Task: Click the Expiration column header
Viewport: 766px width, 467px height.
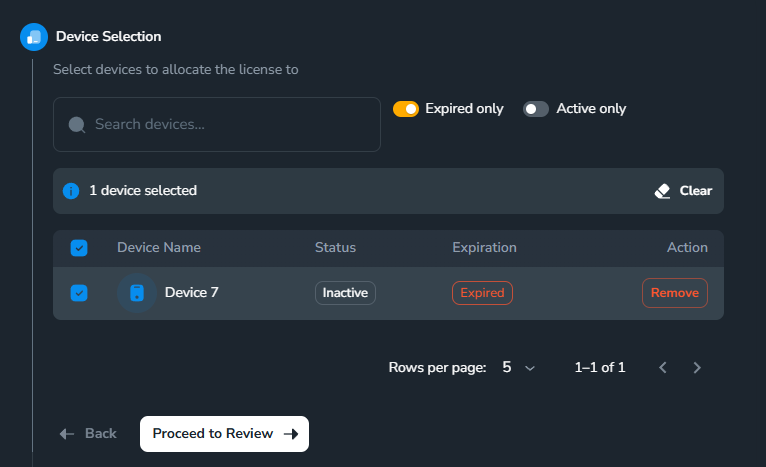Action: [x=485, y=248]
